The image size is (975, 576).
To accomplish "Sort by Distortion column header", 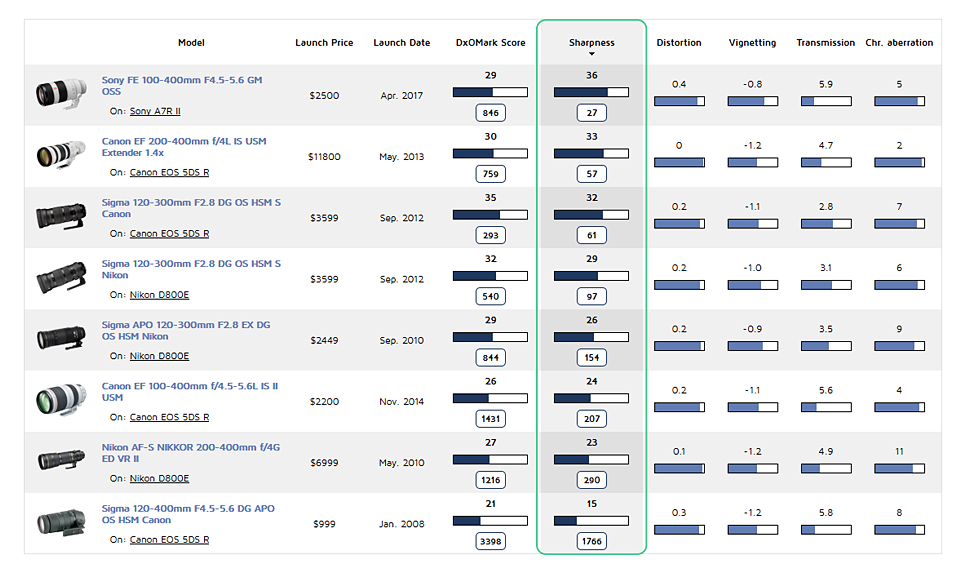I will [x=679, y=43].
